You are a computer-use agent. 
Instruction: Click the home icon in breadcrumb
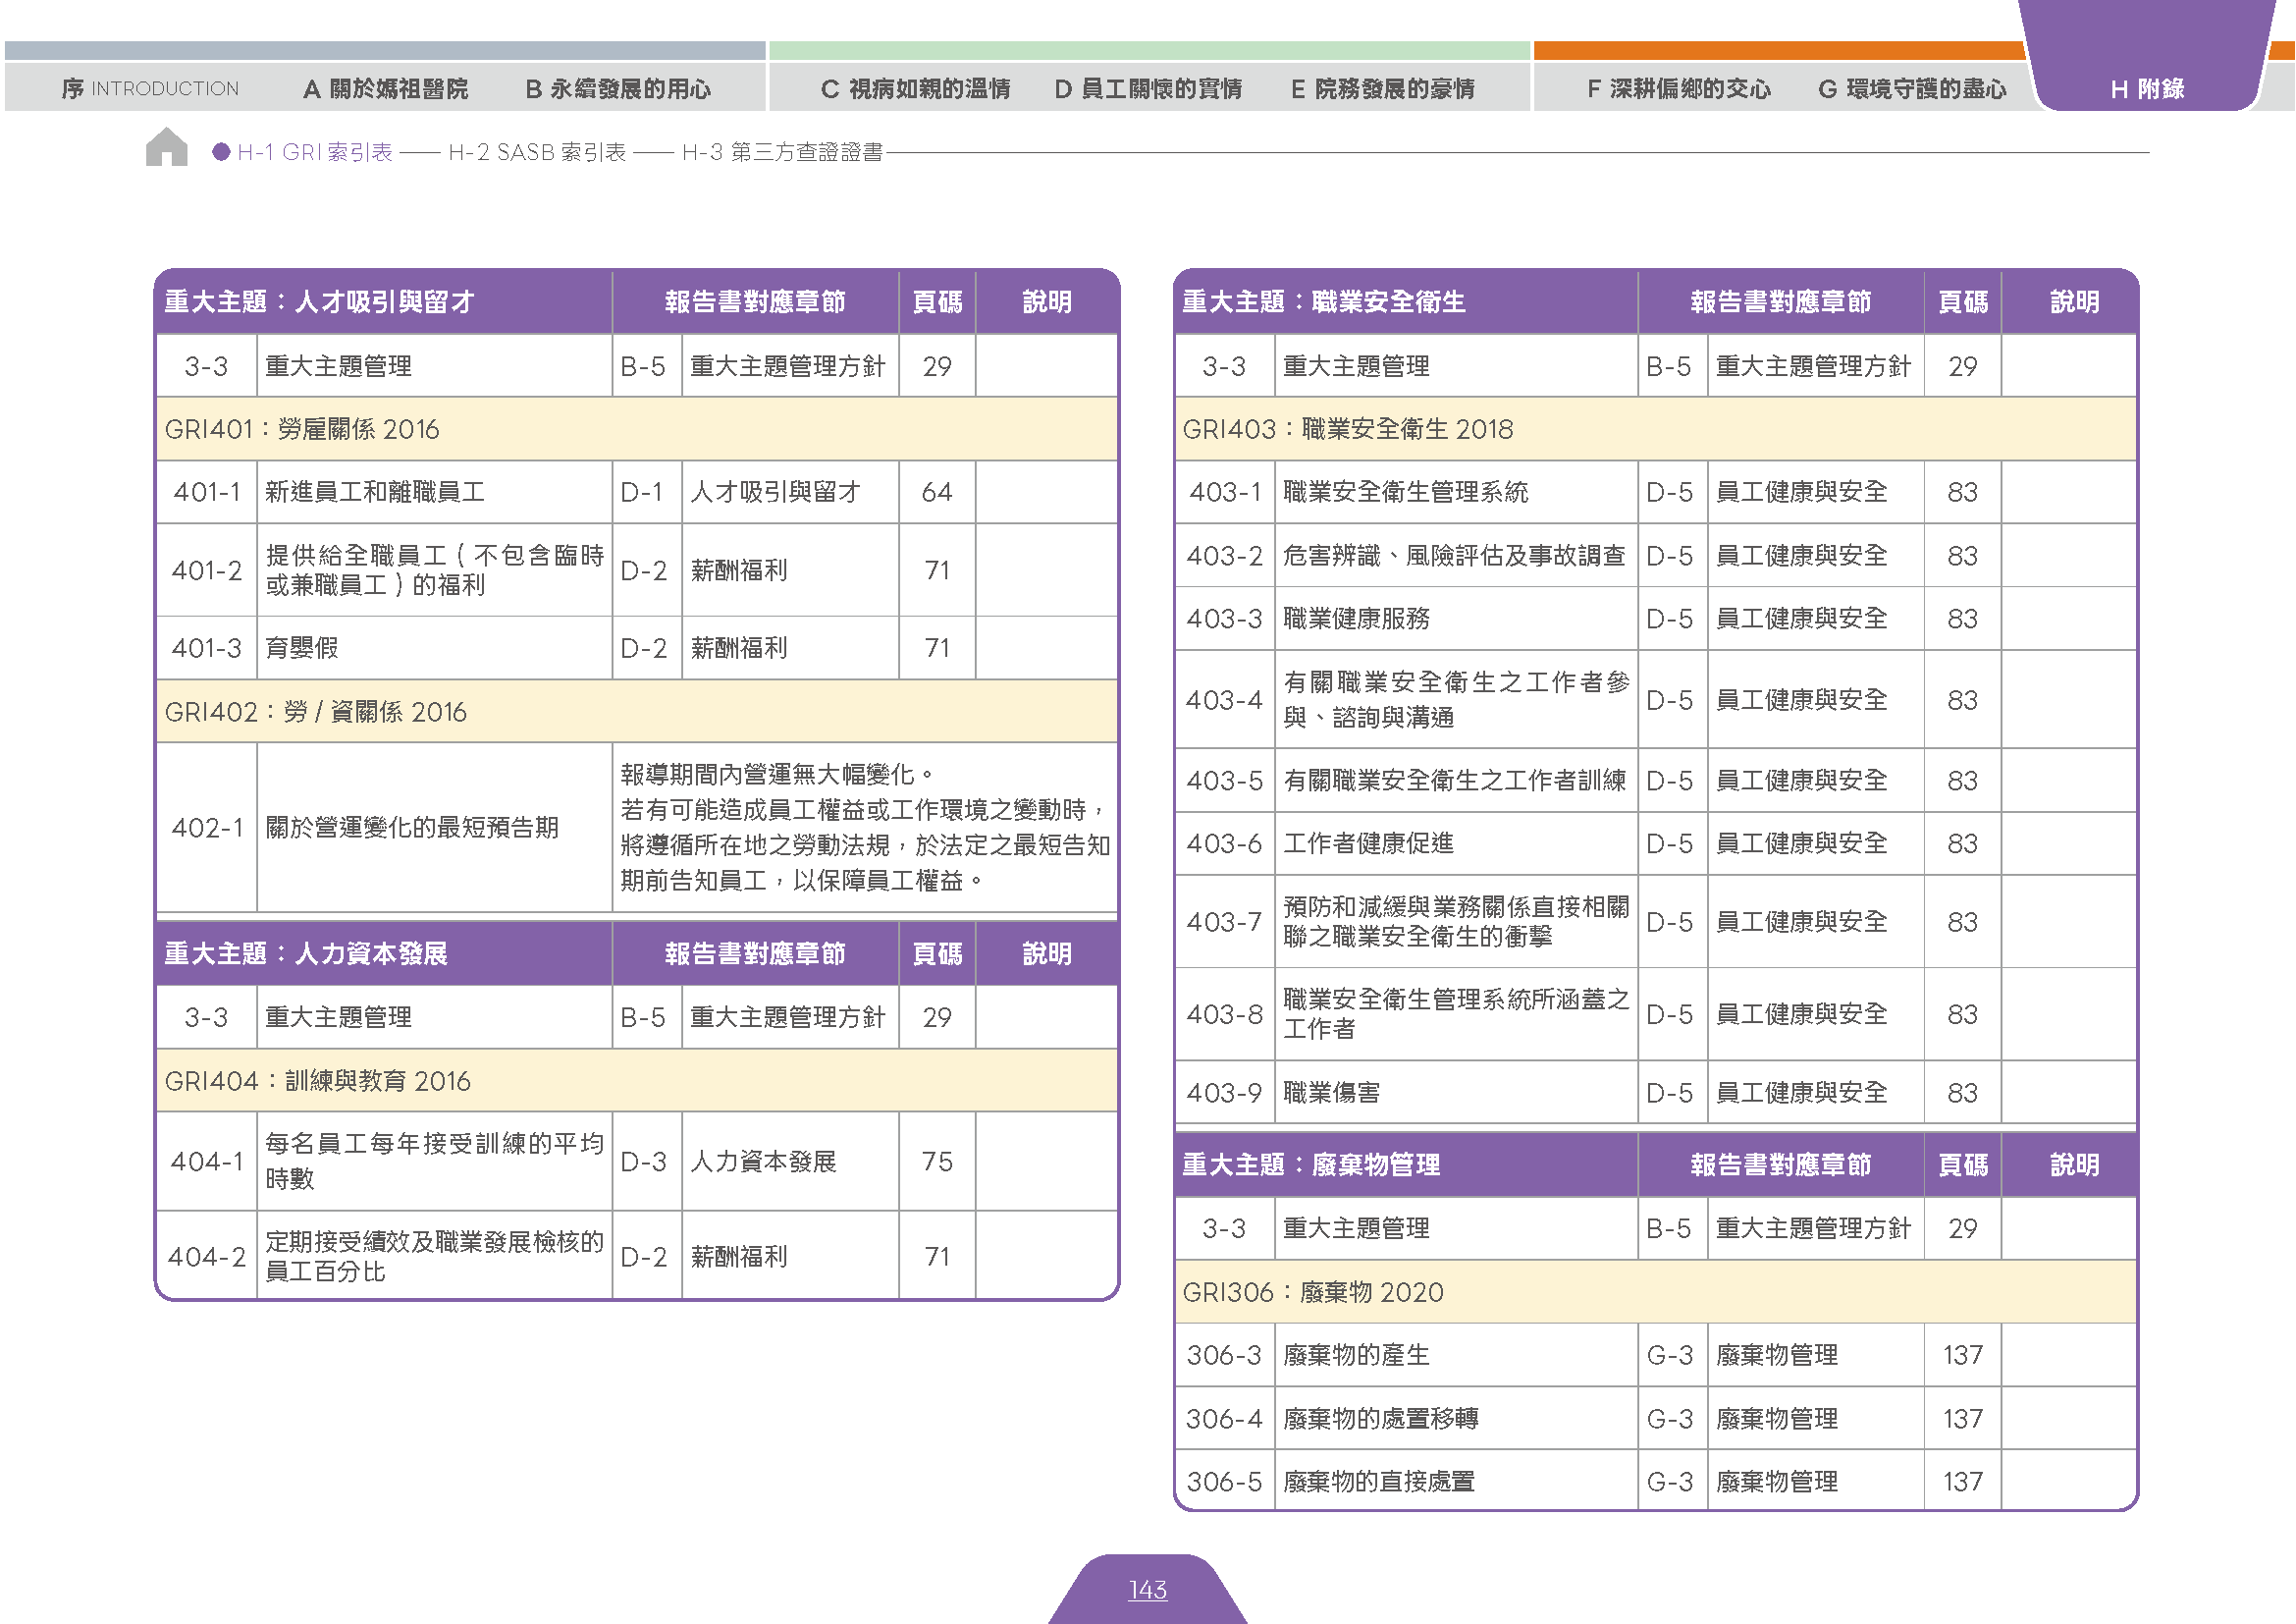click(x=167, y=147)
